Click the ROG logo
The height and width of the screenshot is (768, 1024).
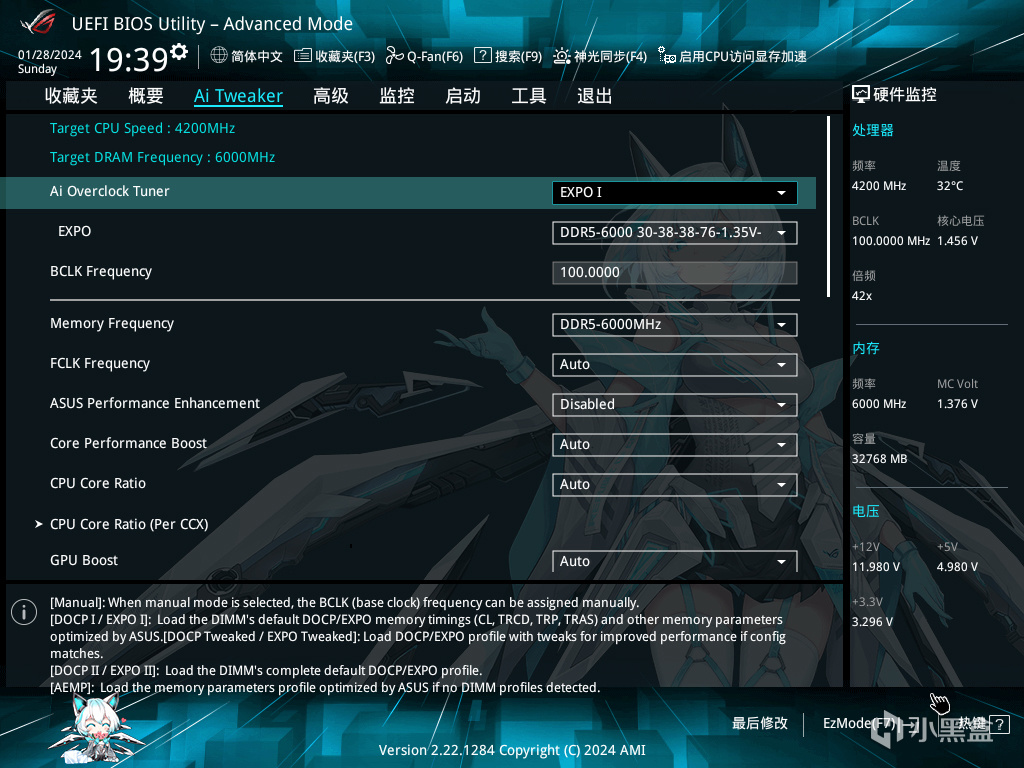pyautogui.click(x=38, y=24)
